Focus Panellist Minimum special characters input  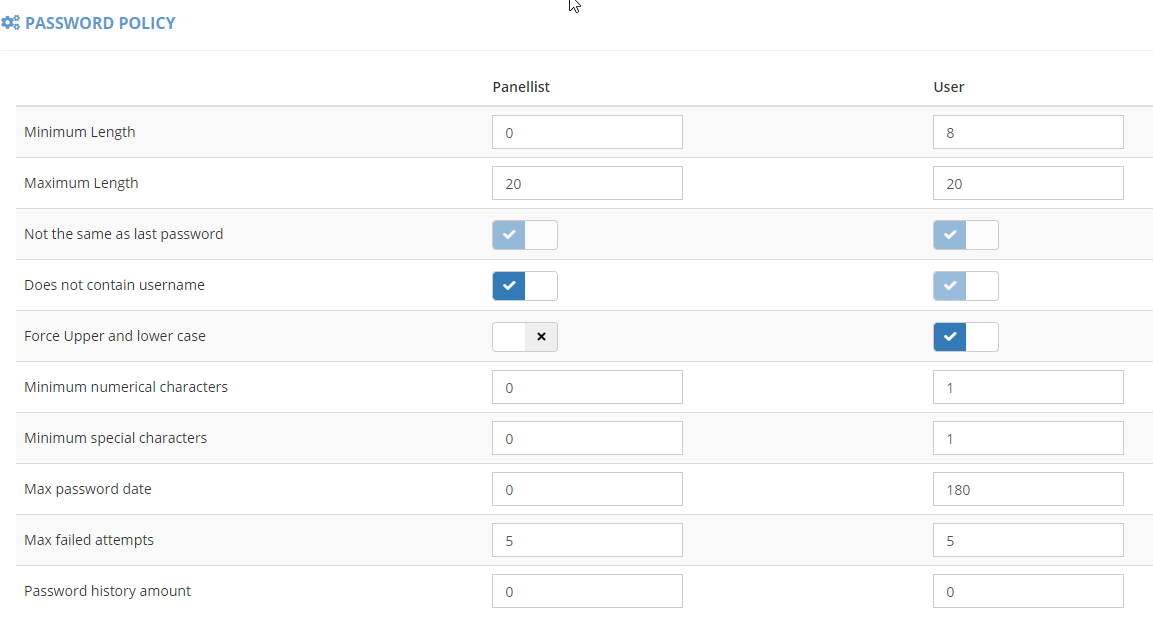(587, 438)
